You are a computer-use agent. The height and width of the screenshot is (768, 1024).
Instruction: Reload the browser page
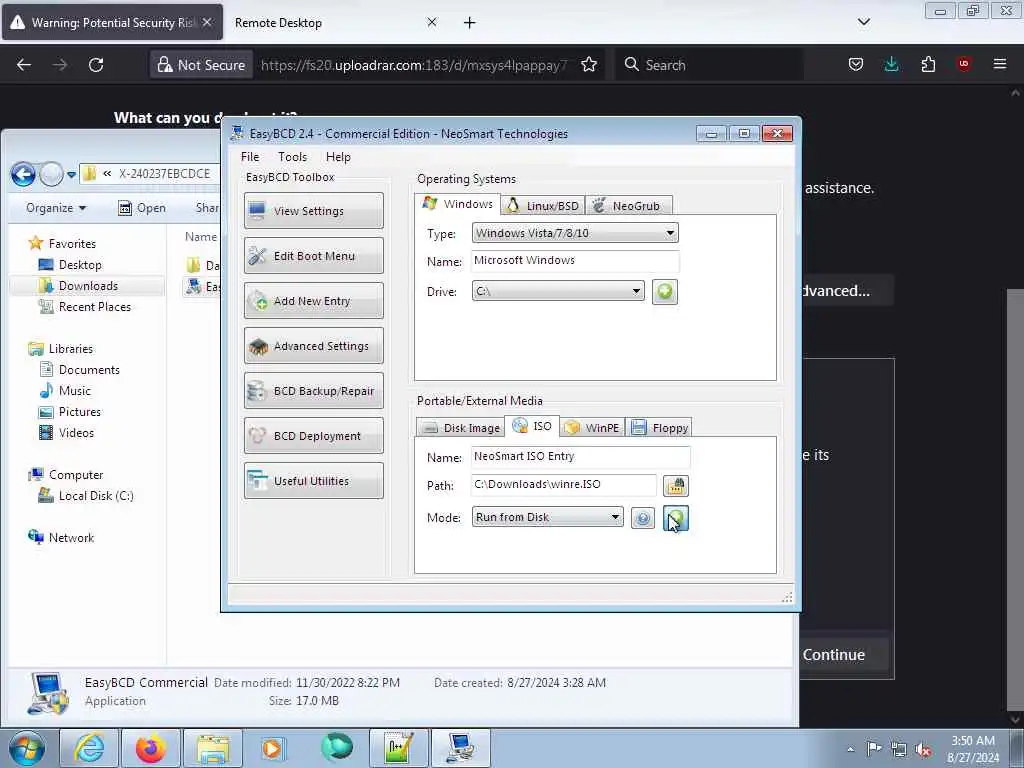(x=96, y=65)
